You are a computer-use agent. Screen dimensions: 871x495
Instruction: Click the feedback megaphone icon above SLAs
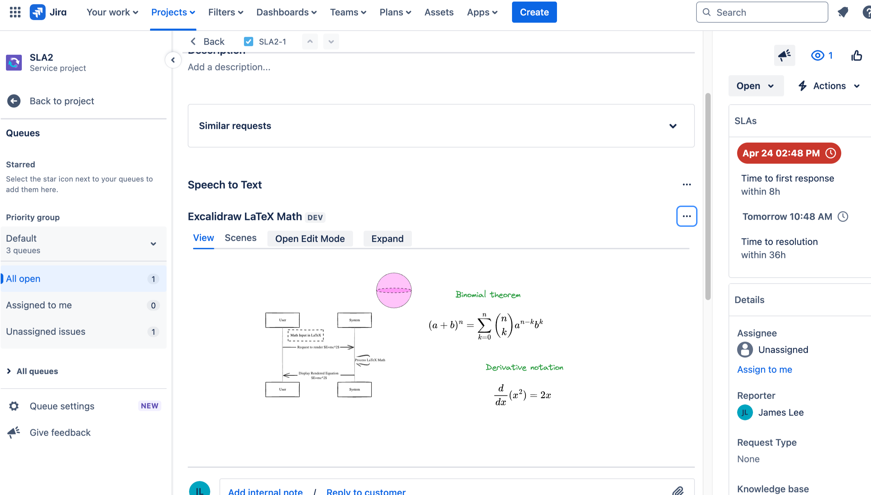784,55
